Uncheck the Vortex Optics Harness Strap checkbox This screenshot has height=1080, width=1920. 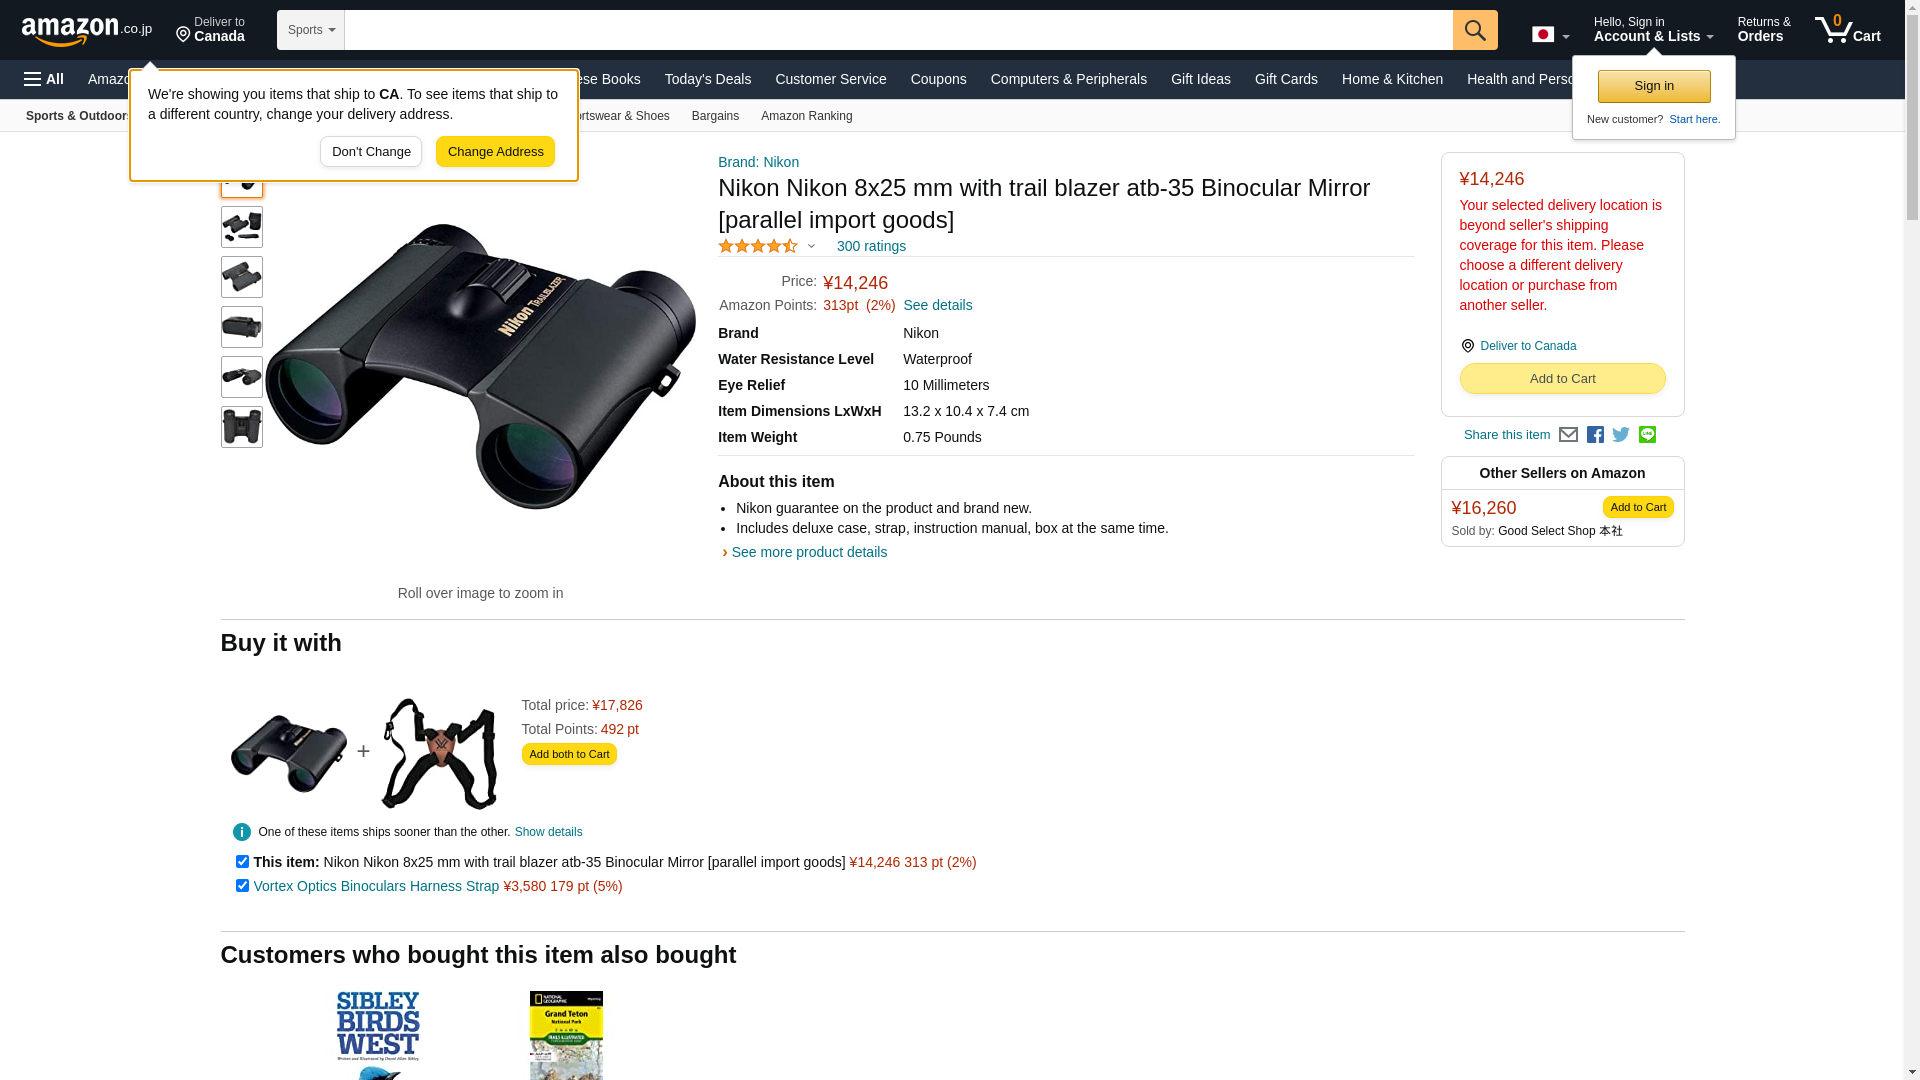(242, 885)
